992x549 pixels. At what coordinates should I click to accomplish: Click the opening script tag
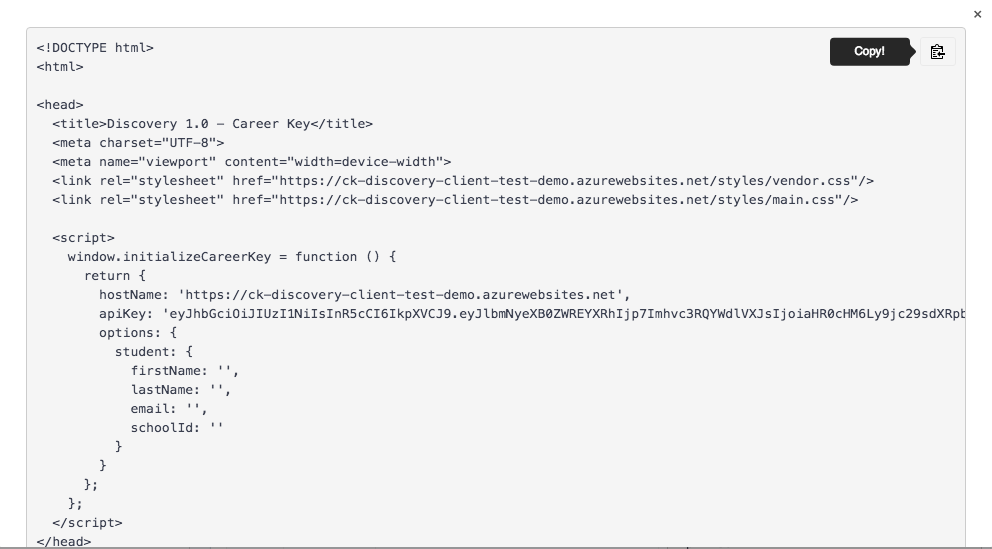[x=84, y=238]
